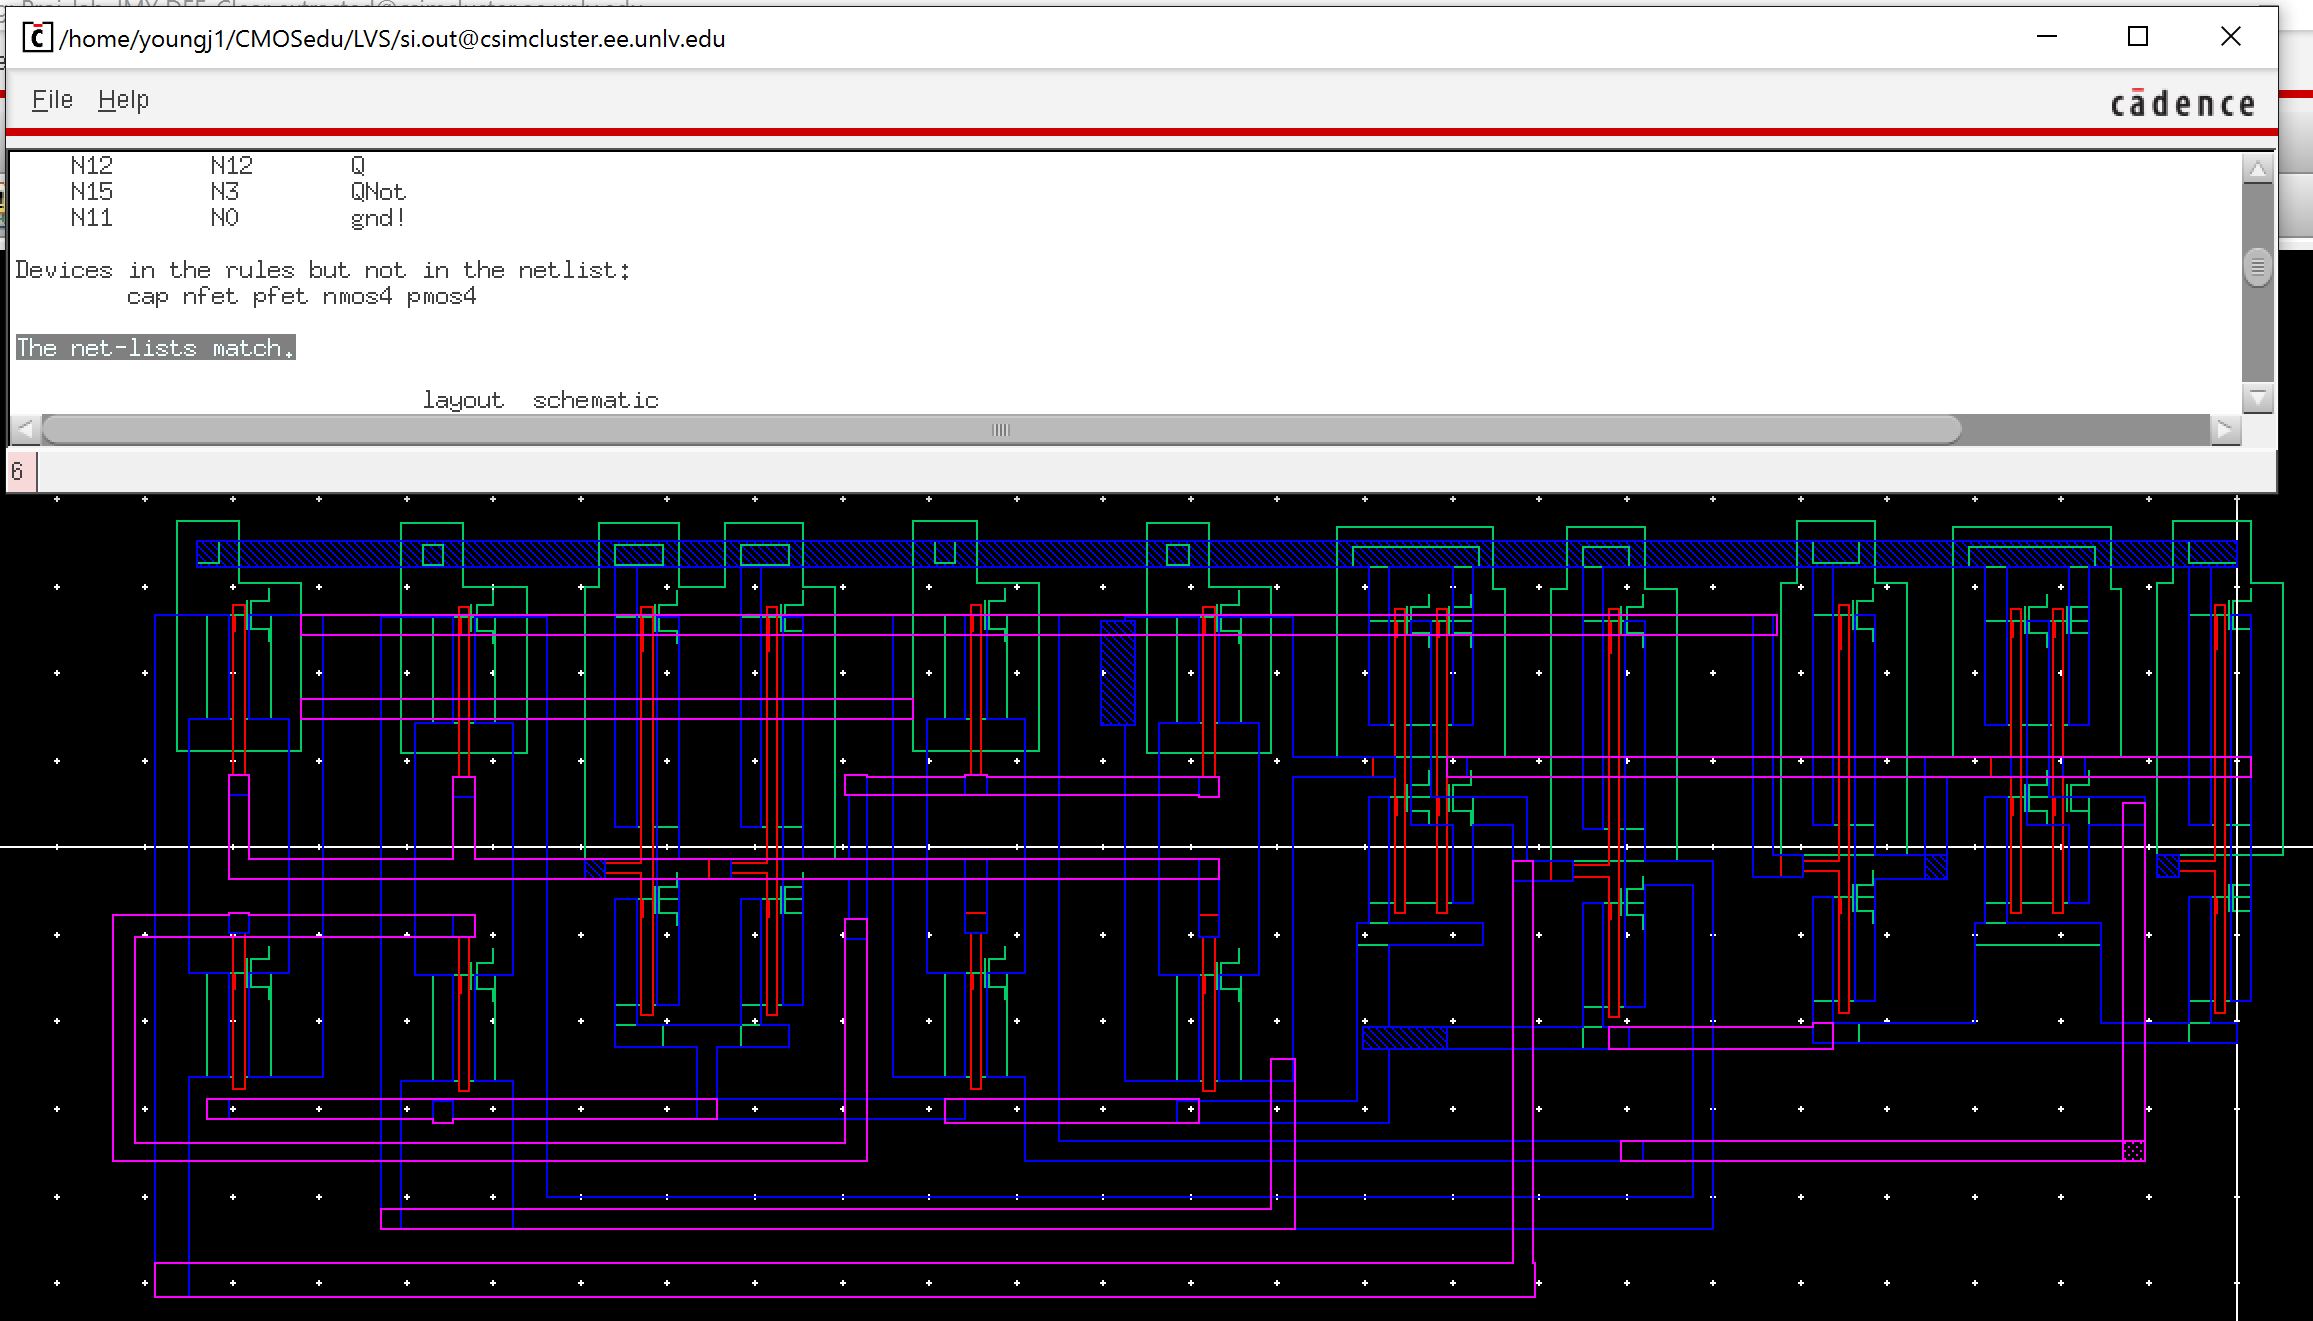The width and height of the screenshot is (2313, 1321).
Task: Click the empty input field beside the 6
Action: [x=1150, y=471]
